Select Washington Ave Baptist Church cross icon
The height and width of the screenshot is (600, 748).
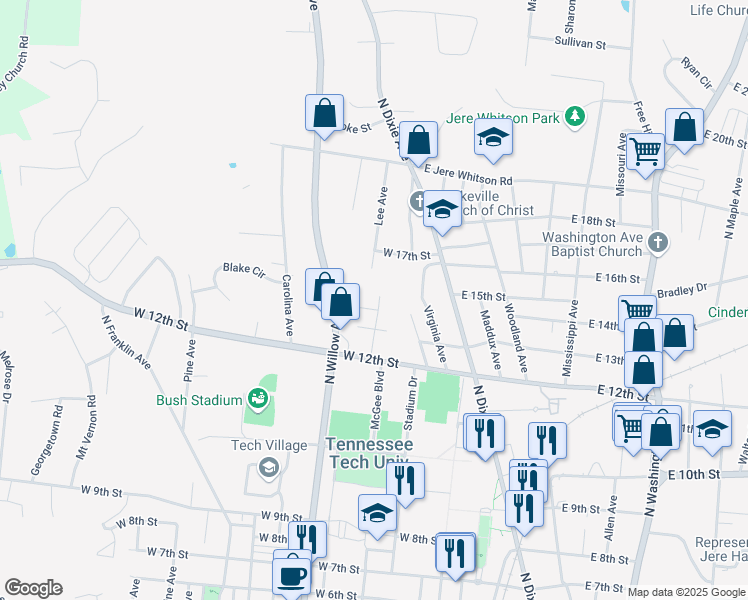[658, 243]
